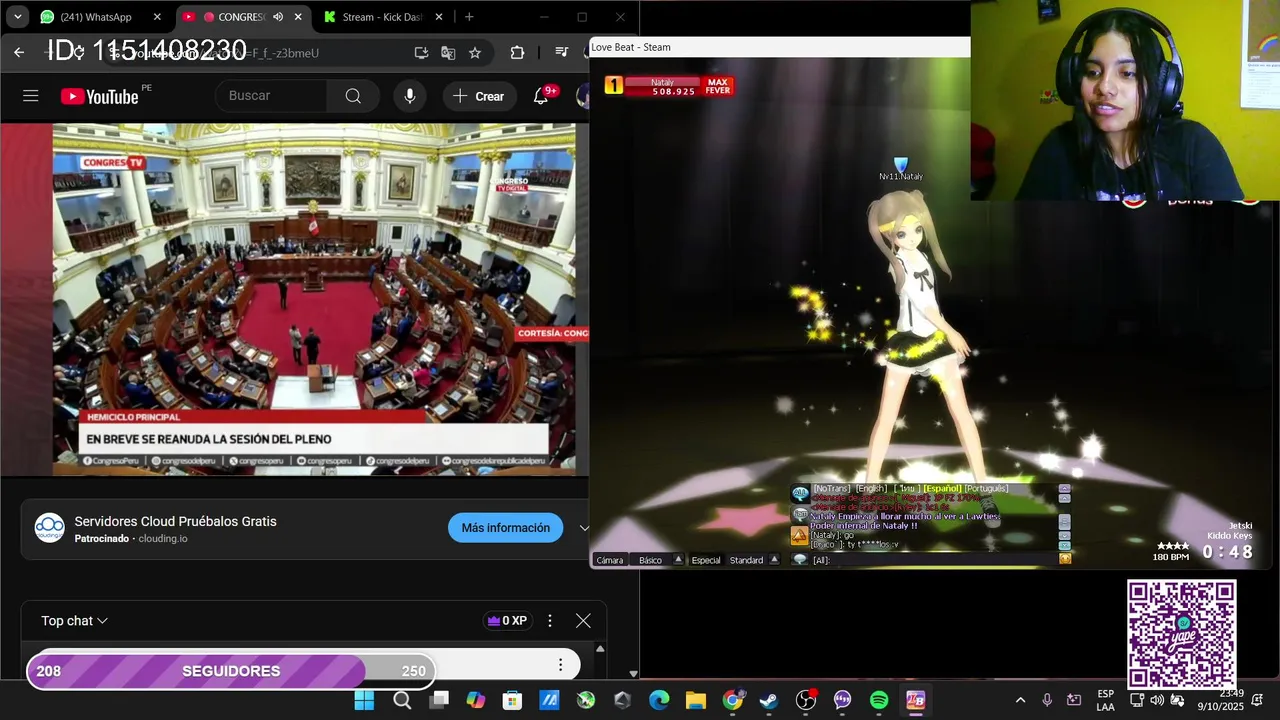The width and height of the screenshot is (1280, 720).
Task: Close the Kick Dashboard tab
Action: [x=440, y=17]
